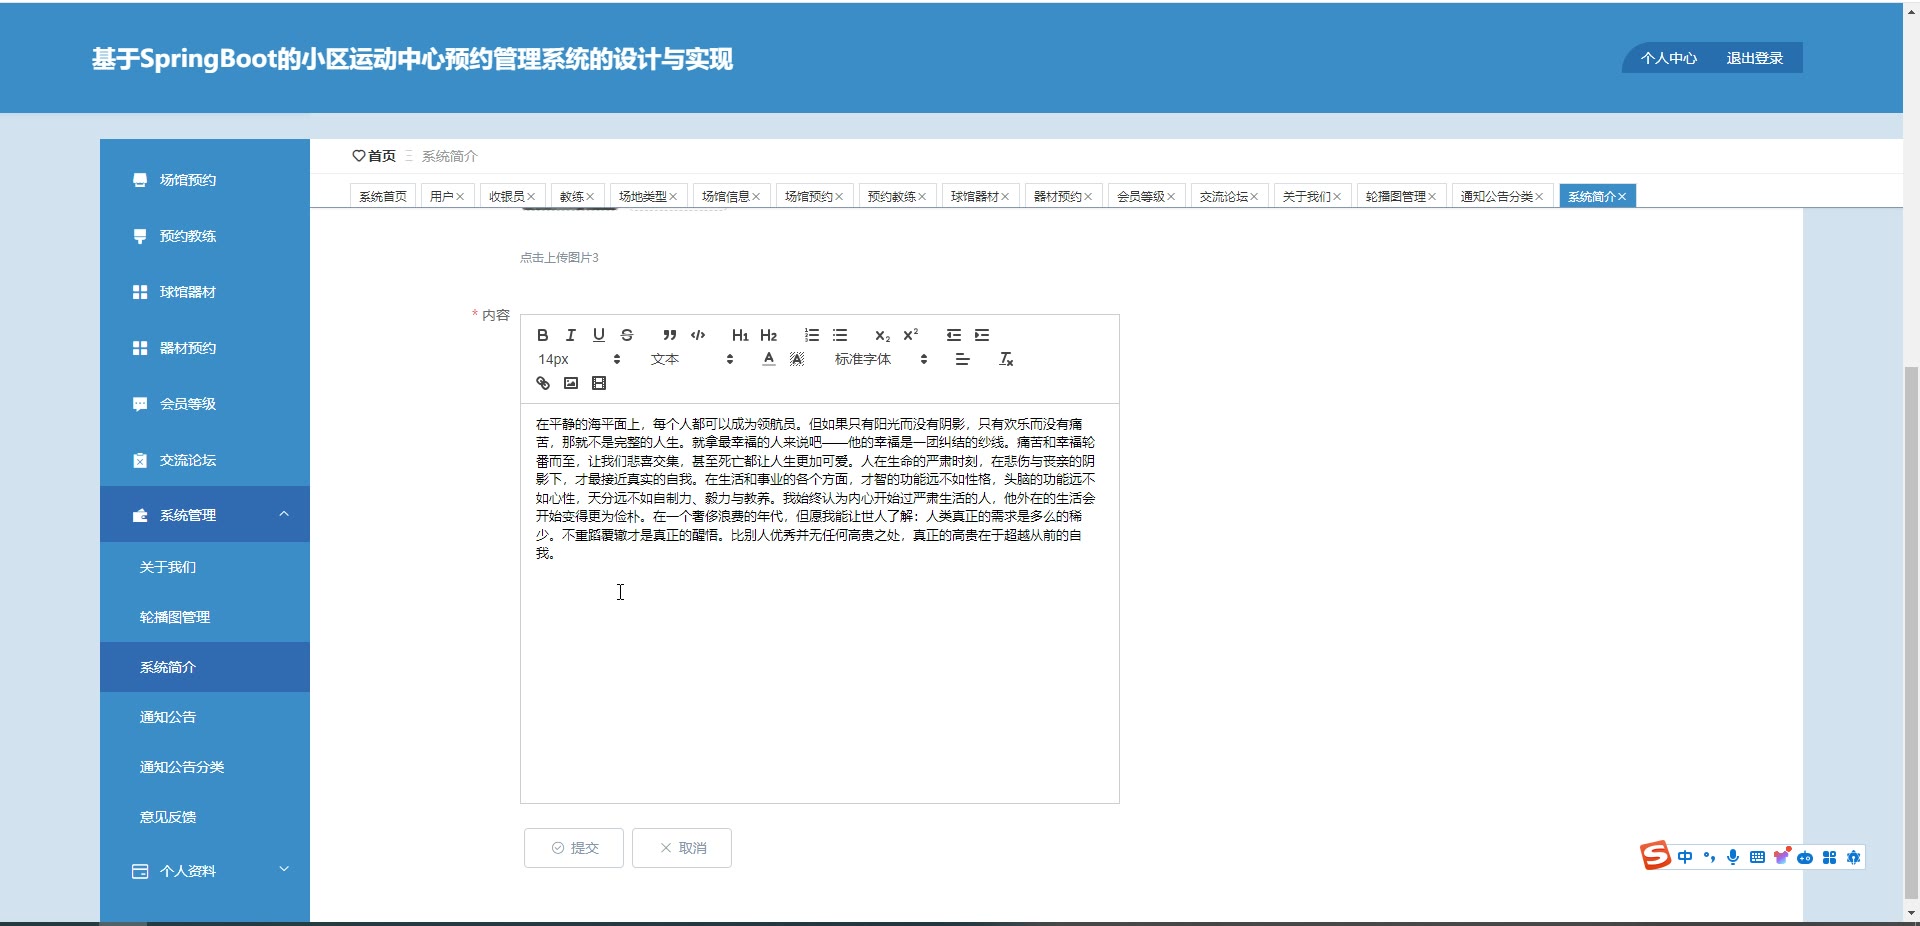Click the Sogou input method logo
The image size is (1920, 926).
point(1655,856)
